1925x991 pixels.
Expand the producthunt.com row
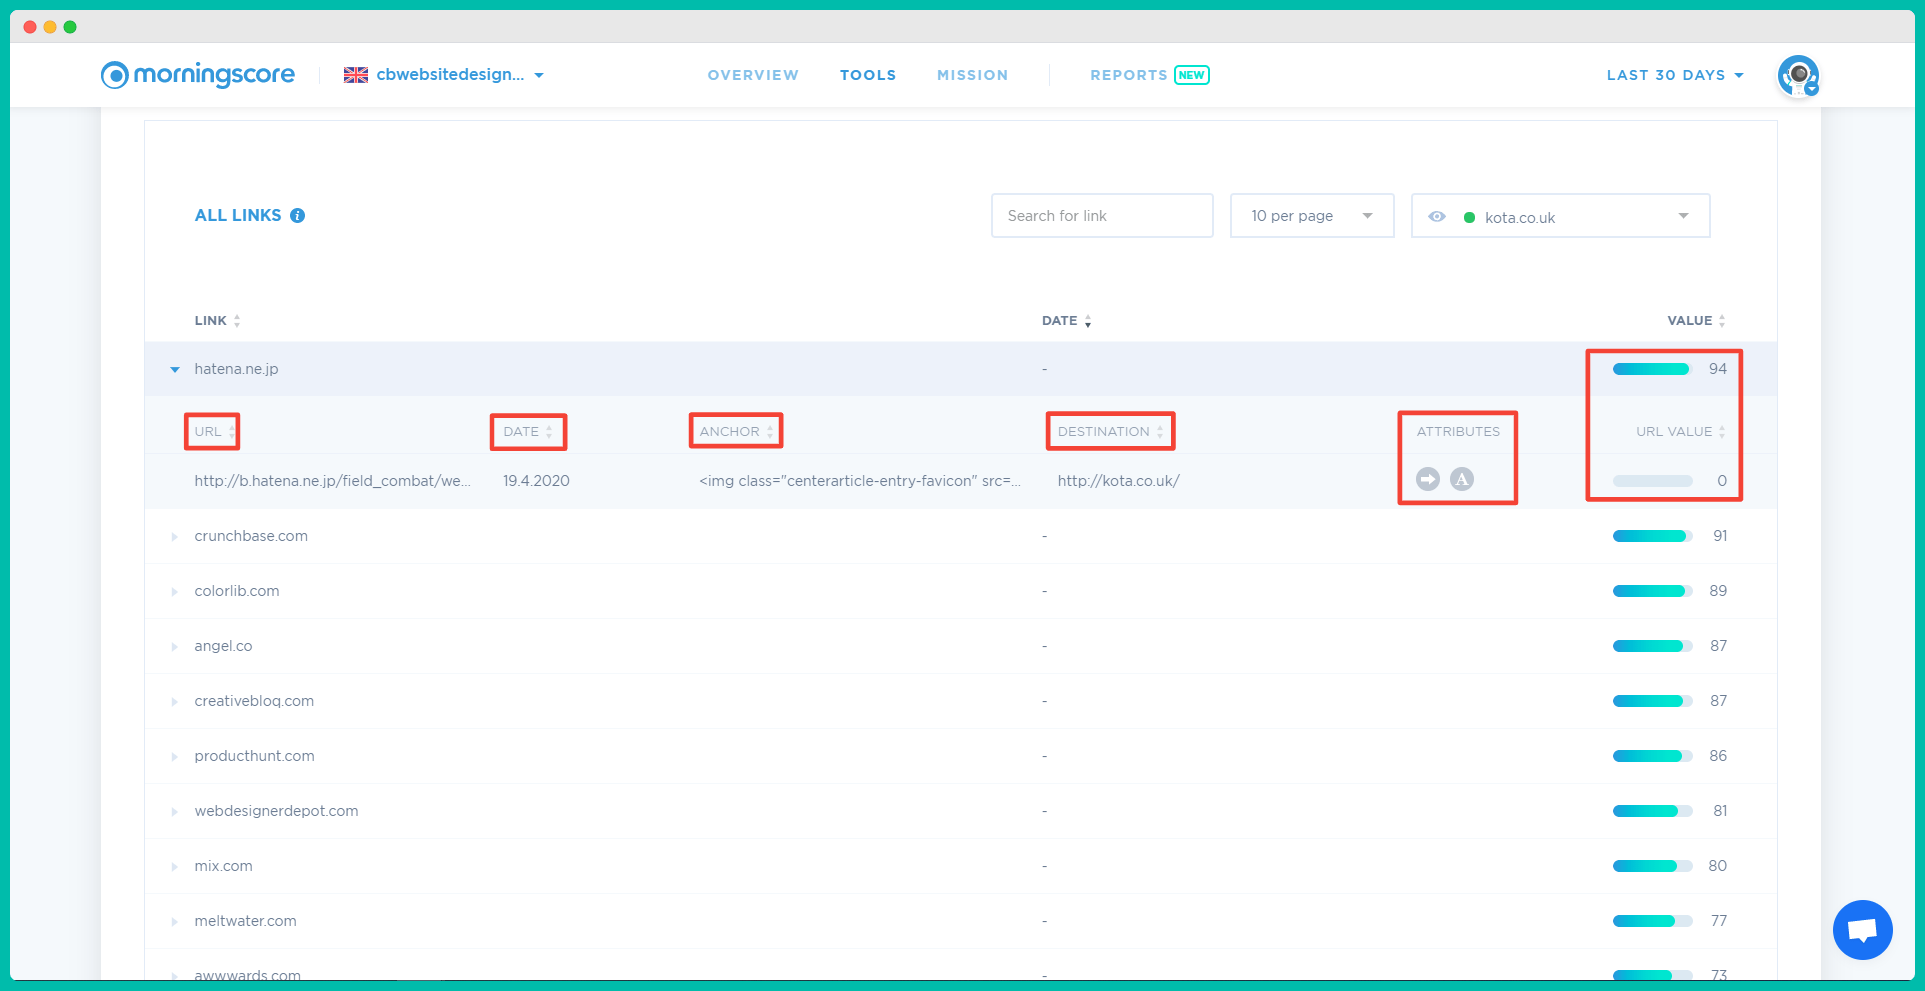point(175,757)
